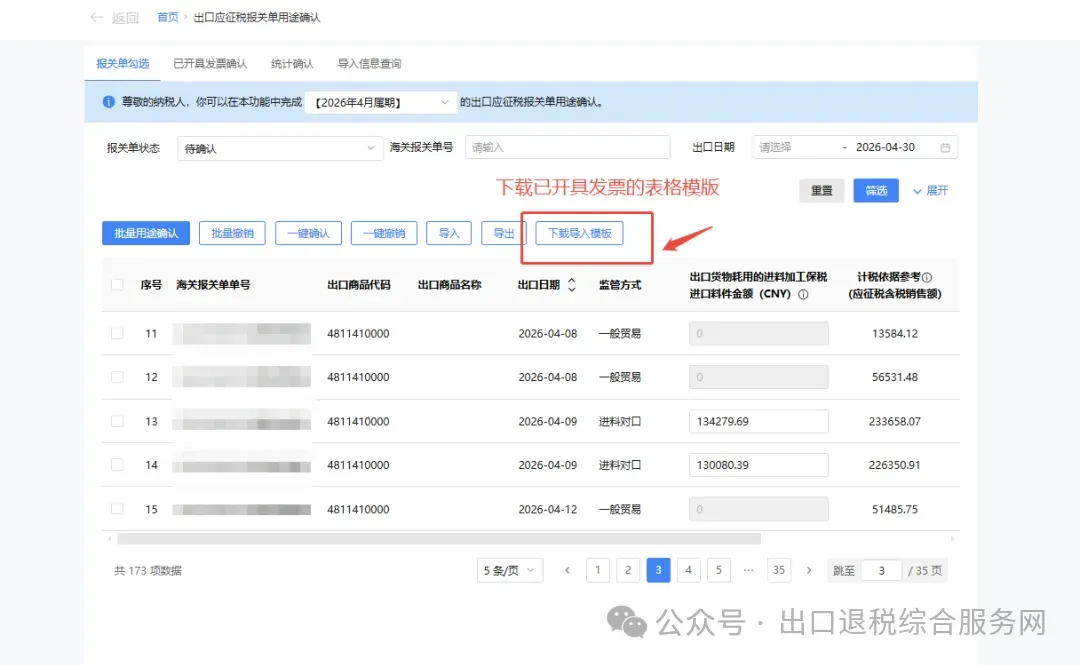Select current page 3 button
The height and width of the screenshot is (665, 1080).
(658, 570)
